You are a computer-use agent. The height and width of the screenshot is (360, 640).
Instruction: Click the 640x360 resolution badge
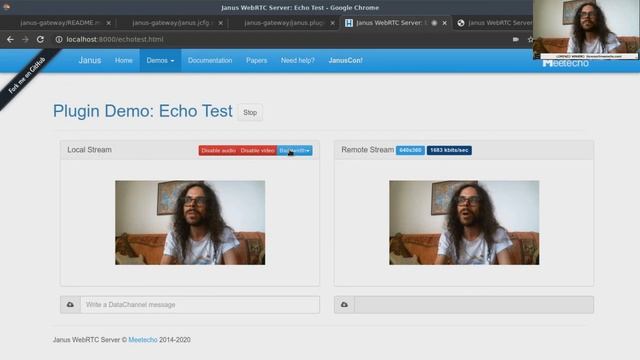click(x=410, y=150)
